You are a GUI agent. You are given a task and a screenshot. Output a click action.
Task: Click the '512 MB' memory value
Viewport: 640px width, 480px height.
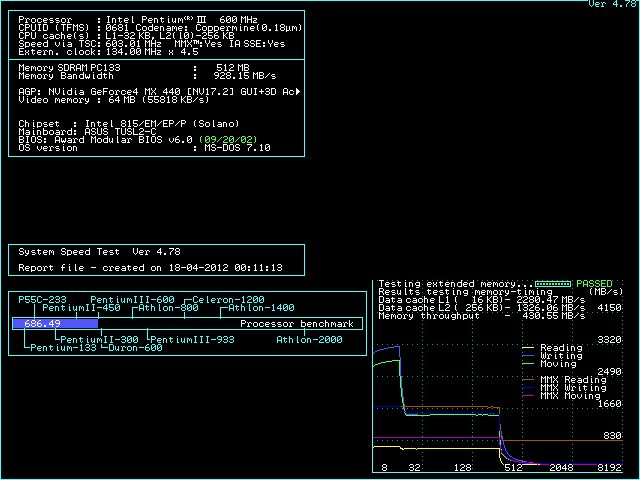tap(233, 68)
